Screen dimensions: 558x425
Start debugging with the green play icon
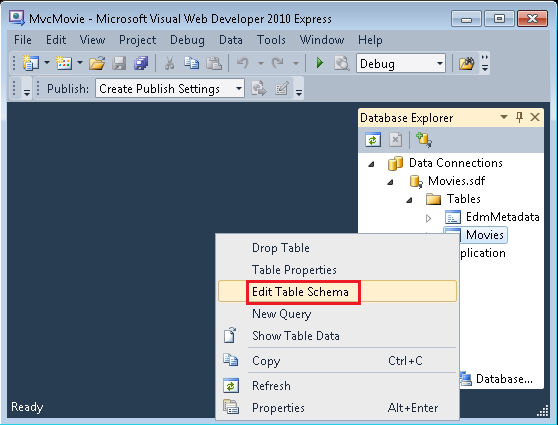[320, 63]
